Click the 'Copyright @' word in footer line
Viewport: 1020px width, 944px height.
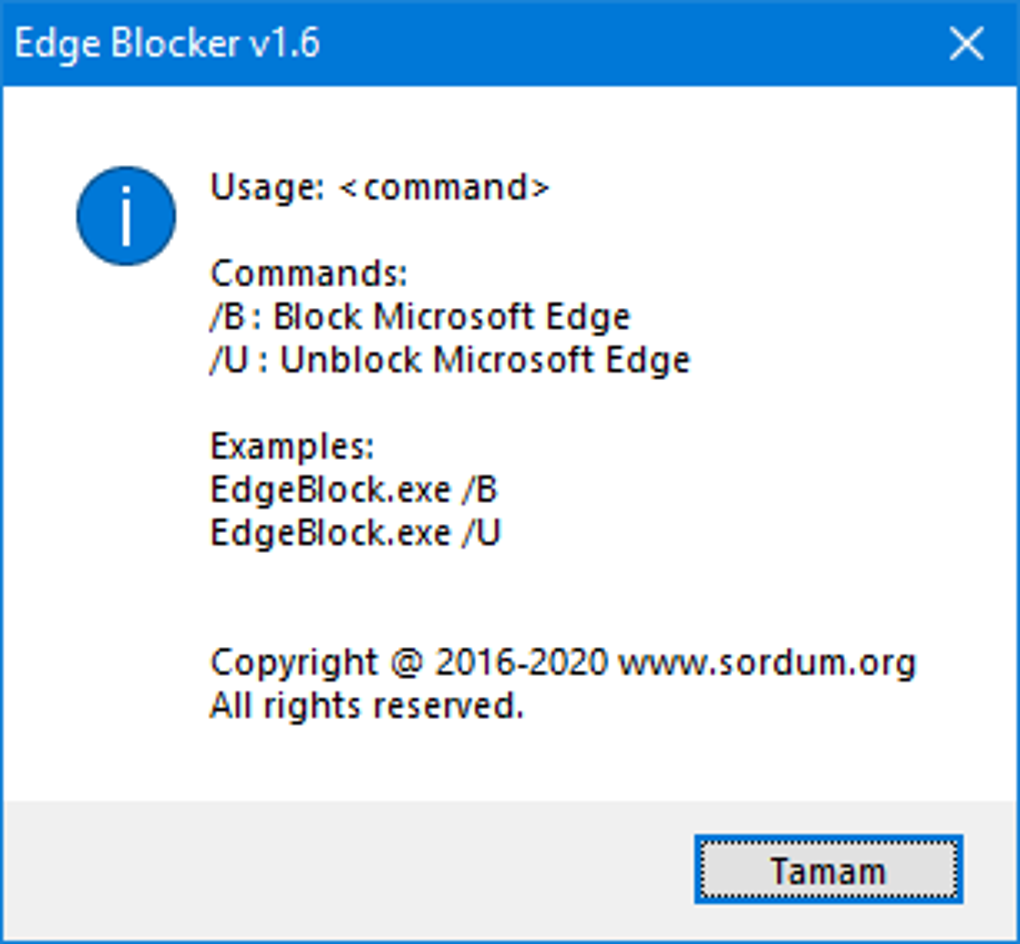[317, 663]
